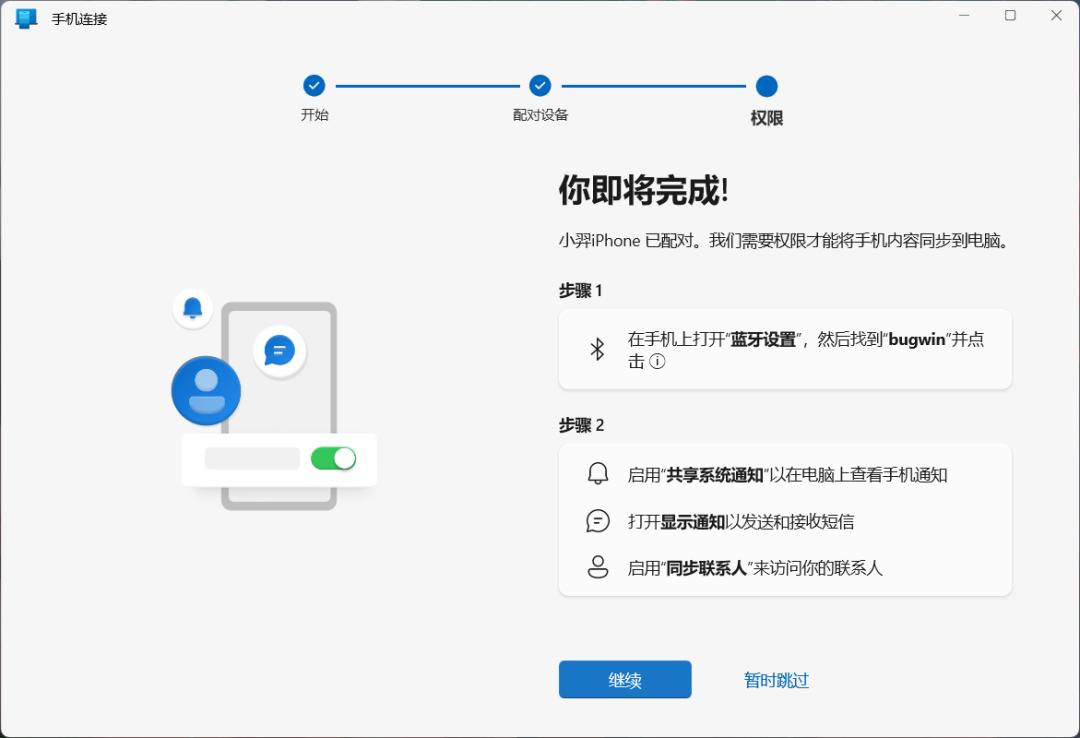This screenshot has height=738, width=1080.
Task: Click the completed 开始 step checkmark
Action: [315, 86]
